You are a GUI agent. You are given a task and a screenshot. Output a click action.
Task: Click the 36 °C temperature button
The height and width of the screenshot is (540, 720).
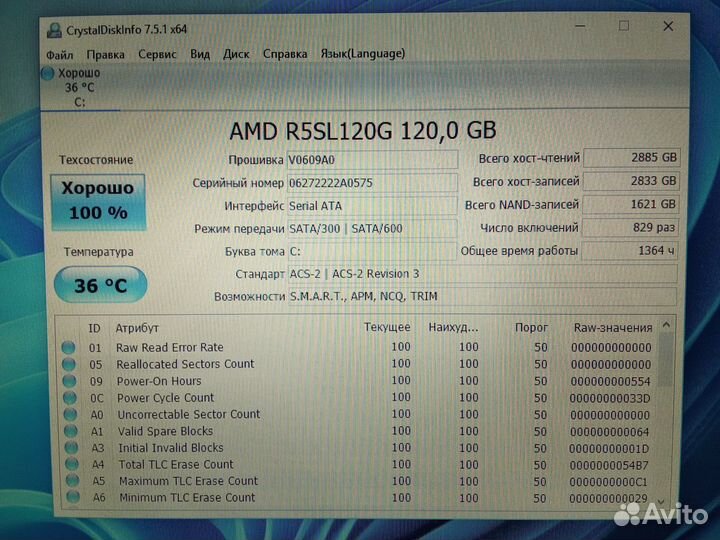pos(100,285)
